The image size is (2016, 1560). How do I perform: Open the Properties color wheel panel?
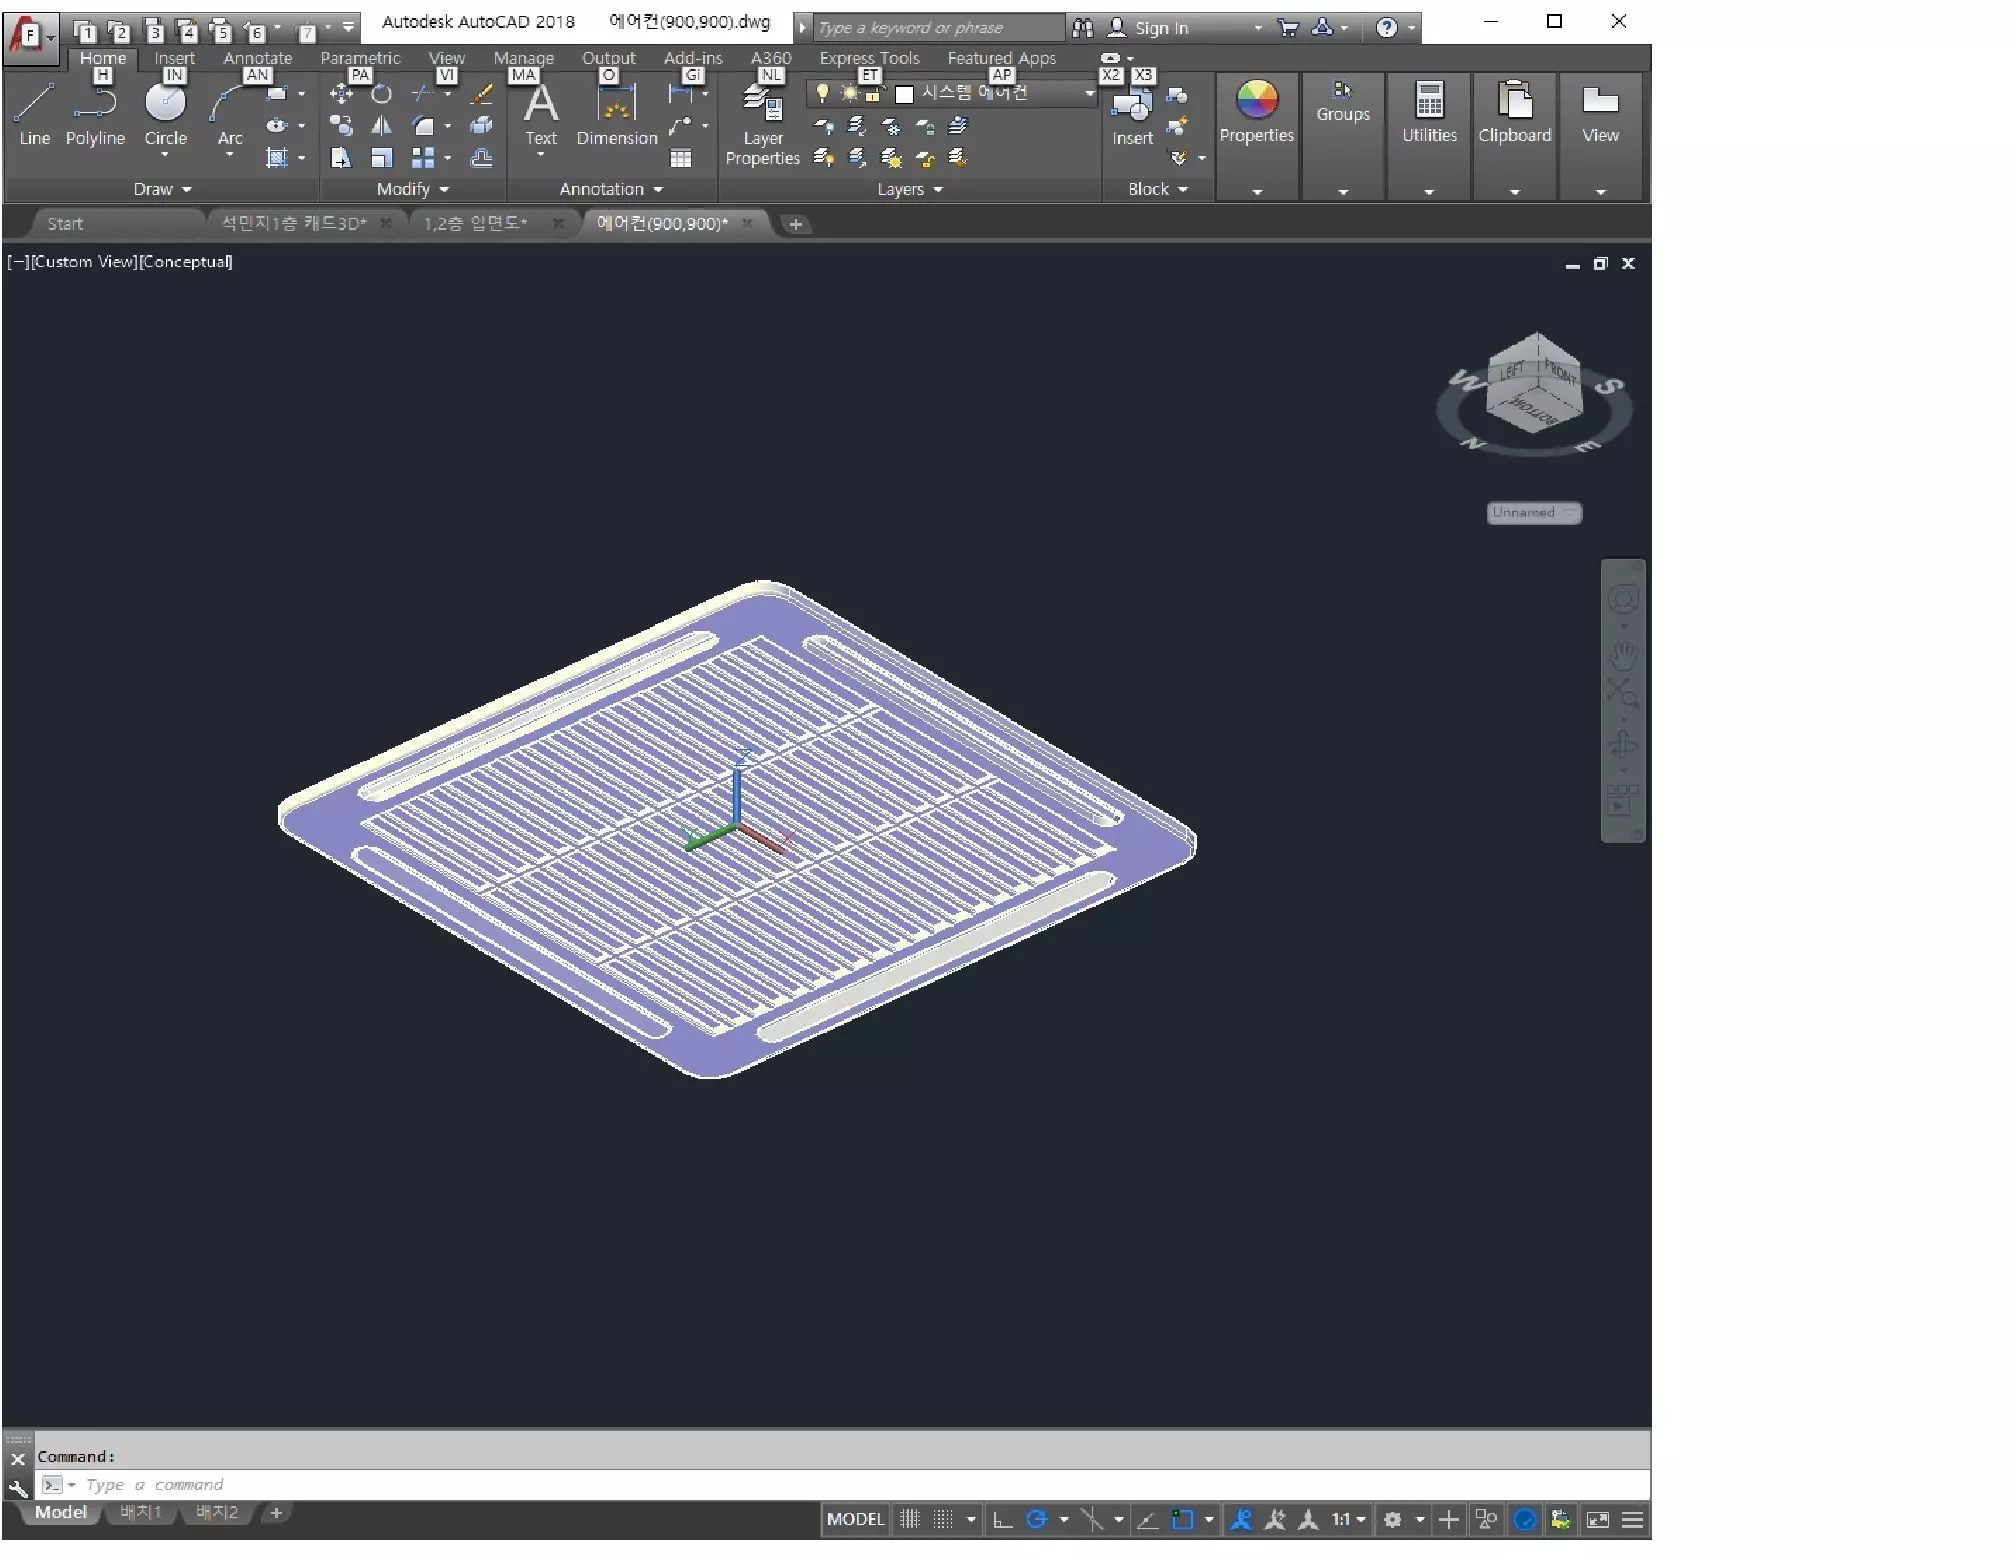tap(1256, 112)
